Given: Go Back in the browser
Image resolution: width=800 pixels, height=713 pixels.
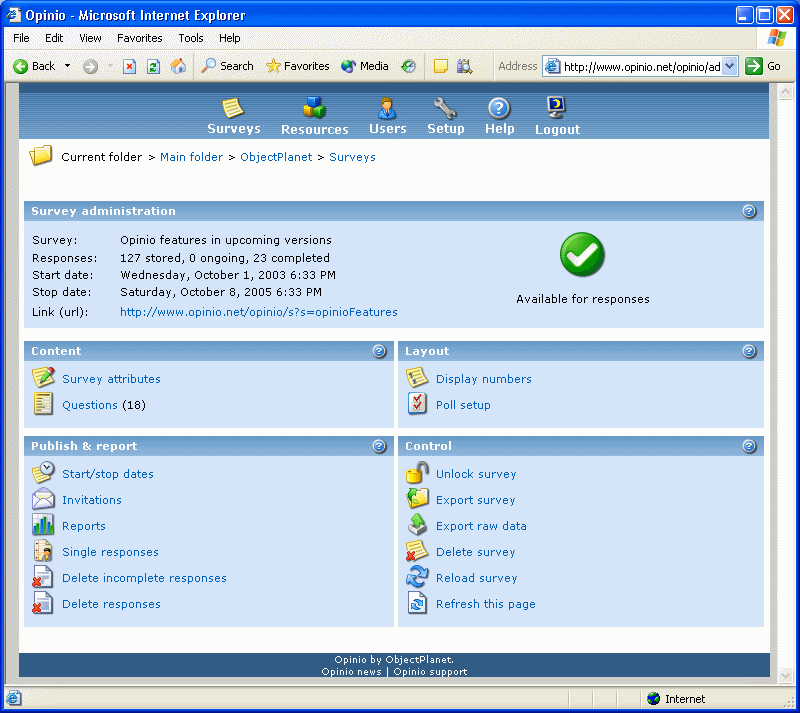Looking at the screenshot, I should pos(34,66).
